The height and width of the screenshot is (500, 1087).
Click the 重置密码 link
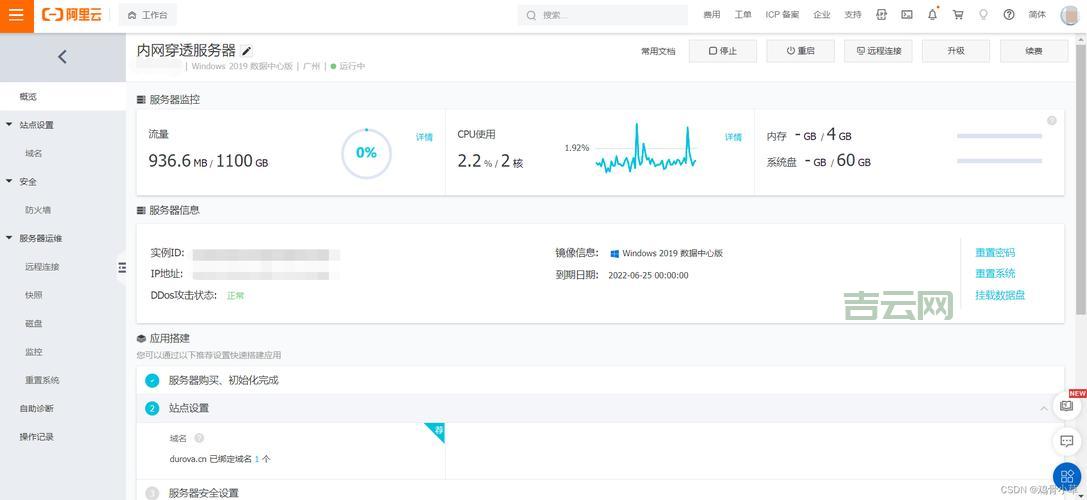tap(994, 253)
